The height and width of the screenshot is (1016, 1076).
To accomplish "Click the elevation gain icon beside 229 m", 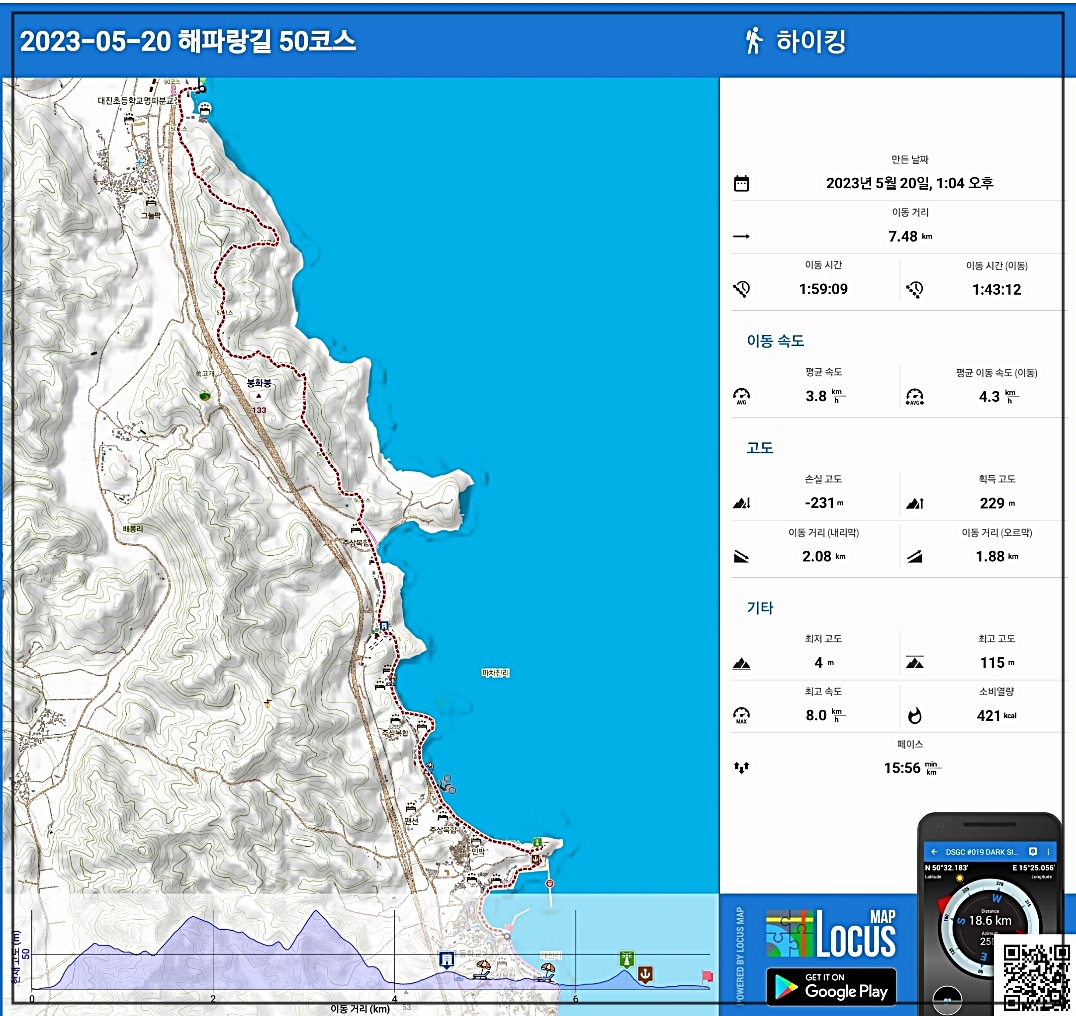I will (914, 504).
